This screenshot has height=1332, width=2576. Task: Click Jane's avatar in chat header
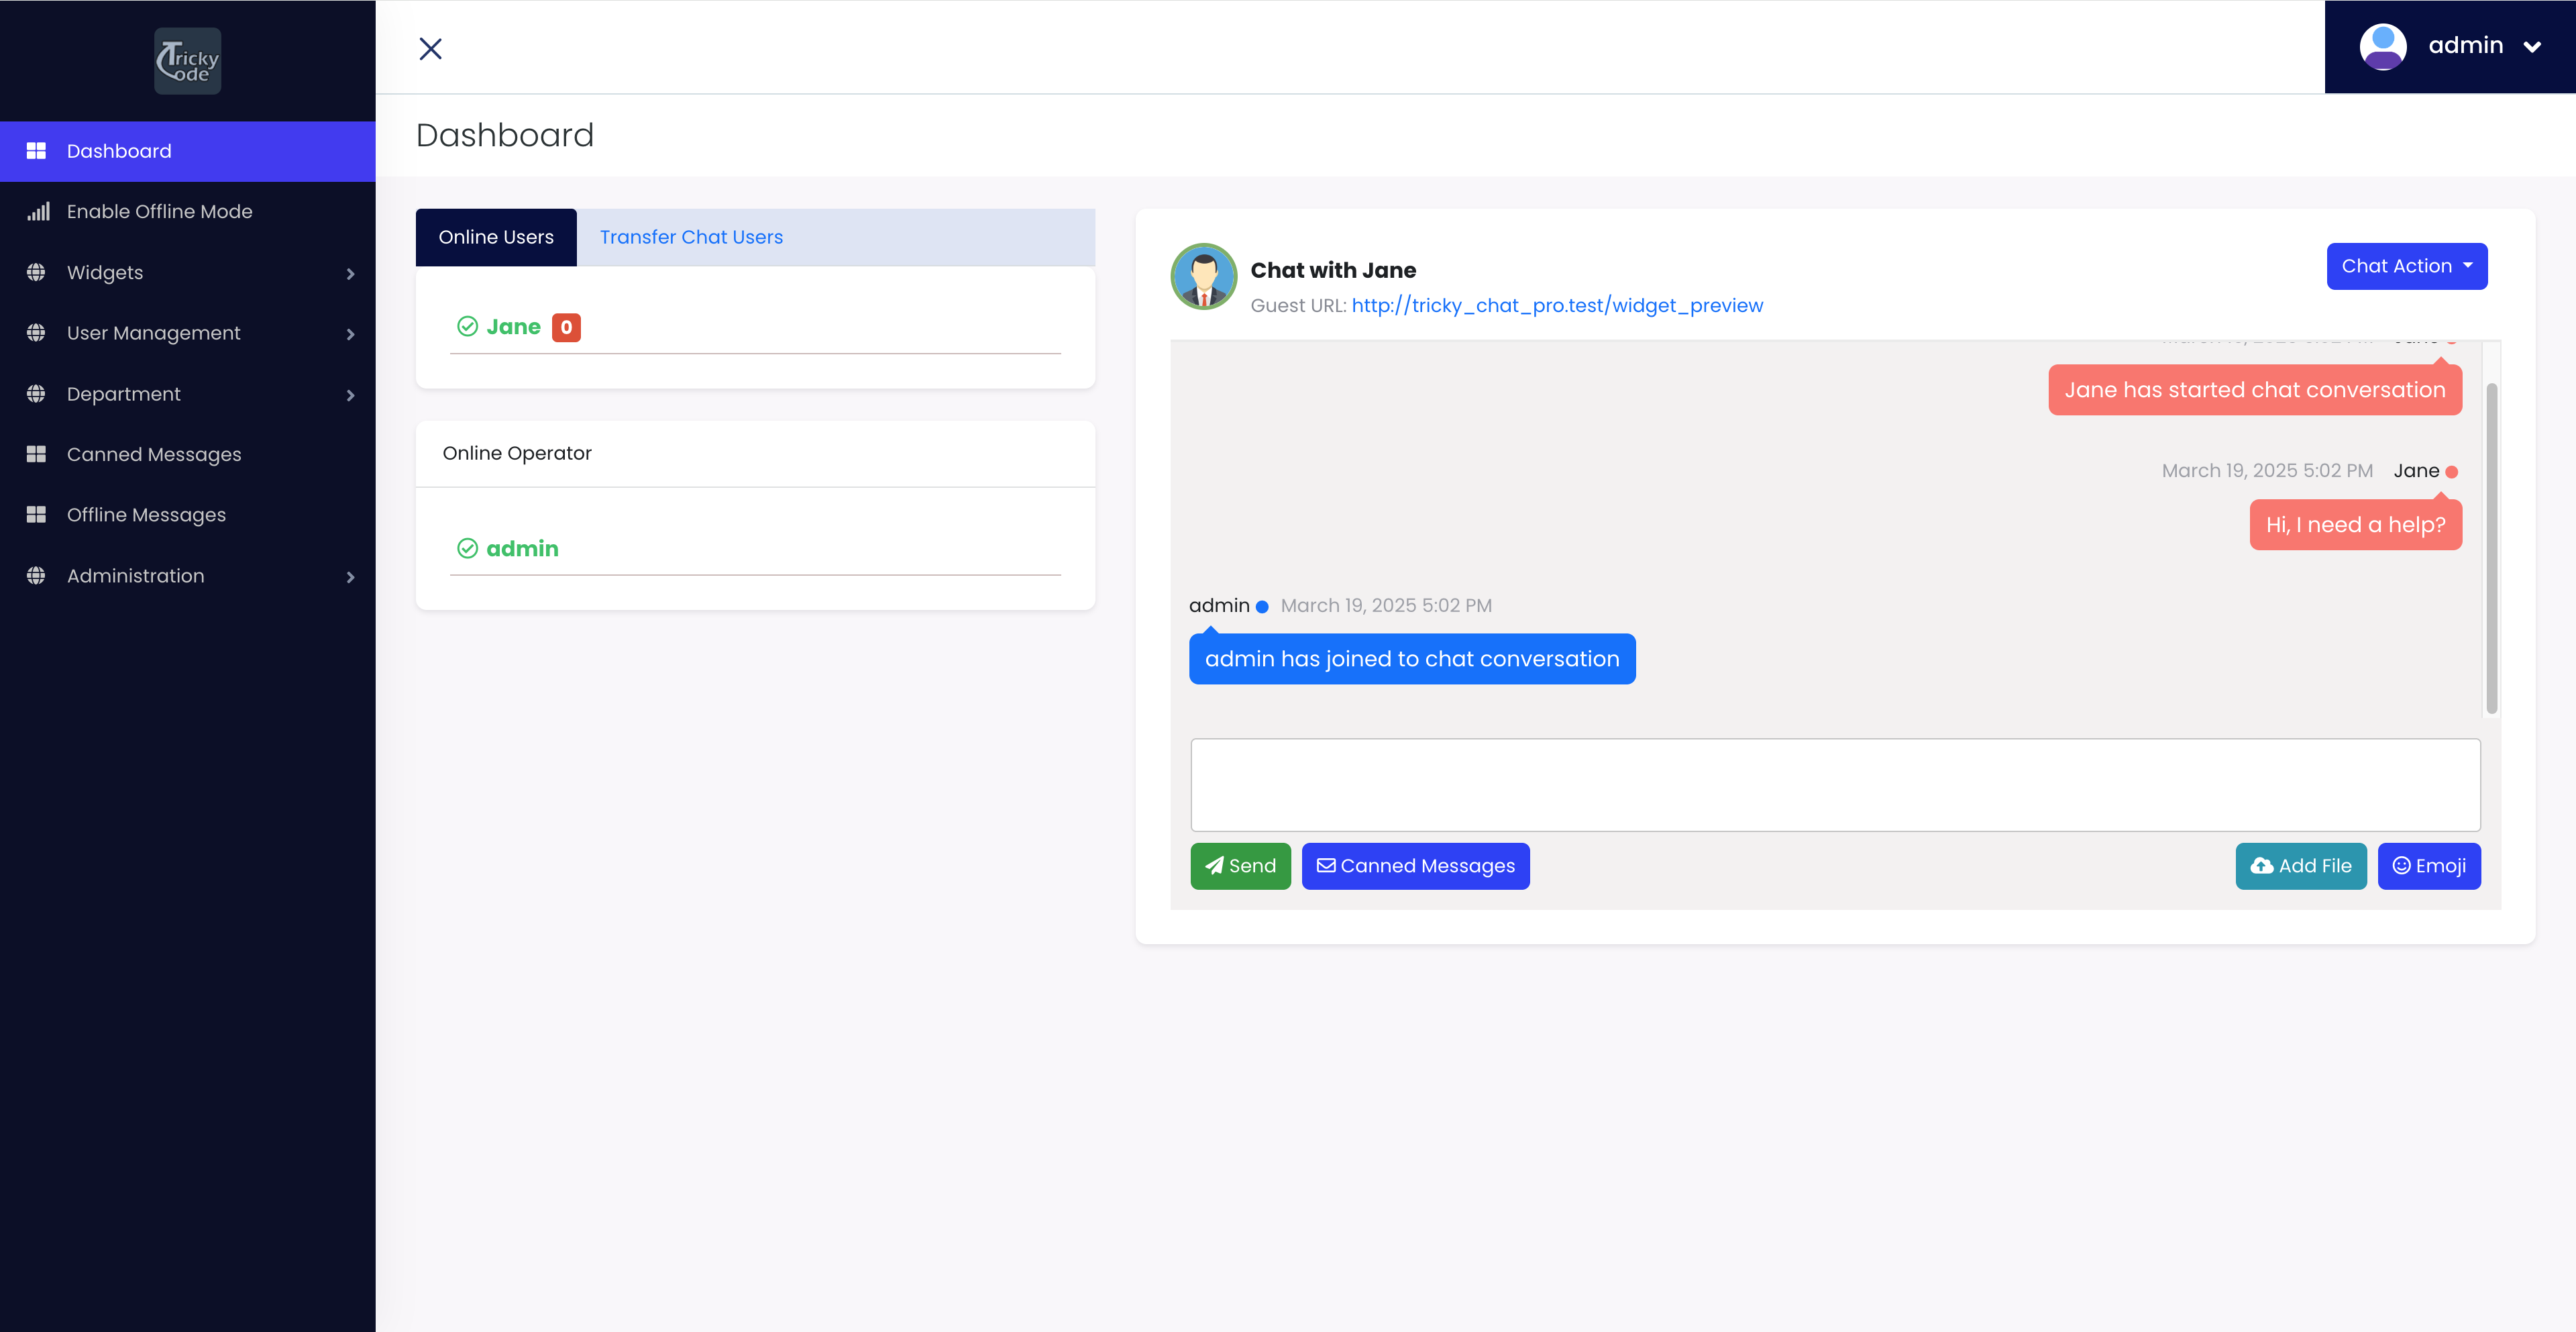point(1203,277)
